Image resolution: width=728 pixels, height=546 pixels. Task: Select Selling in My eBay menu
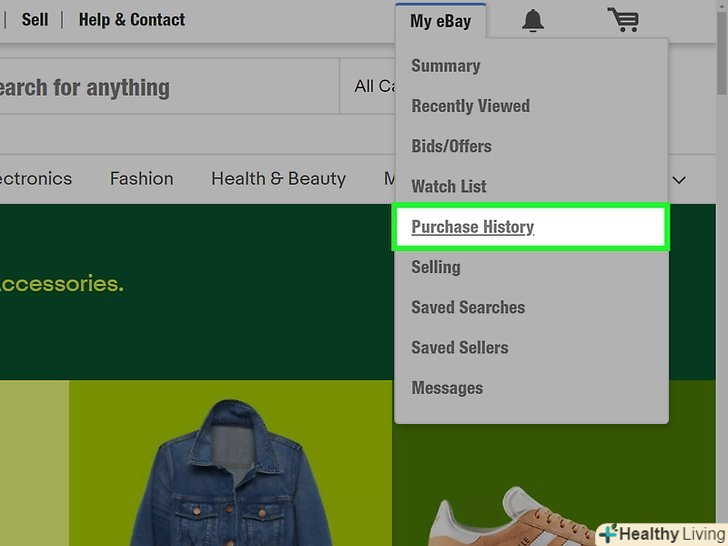click(436, 267)
